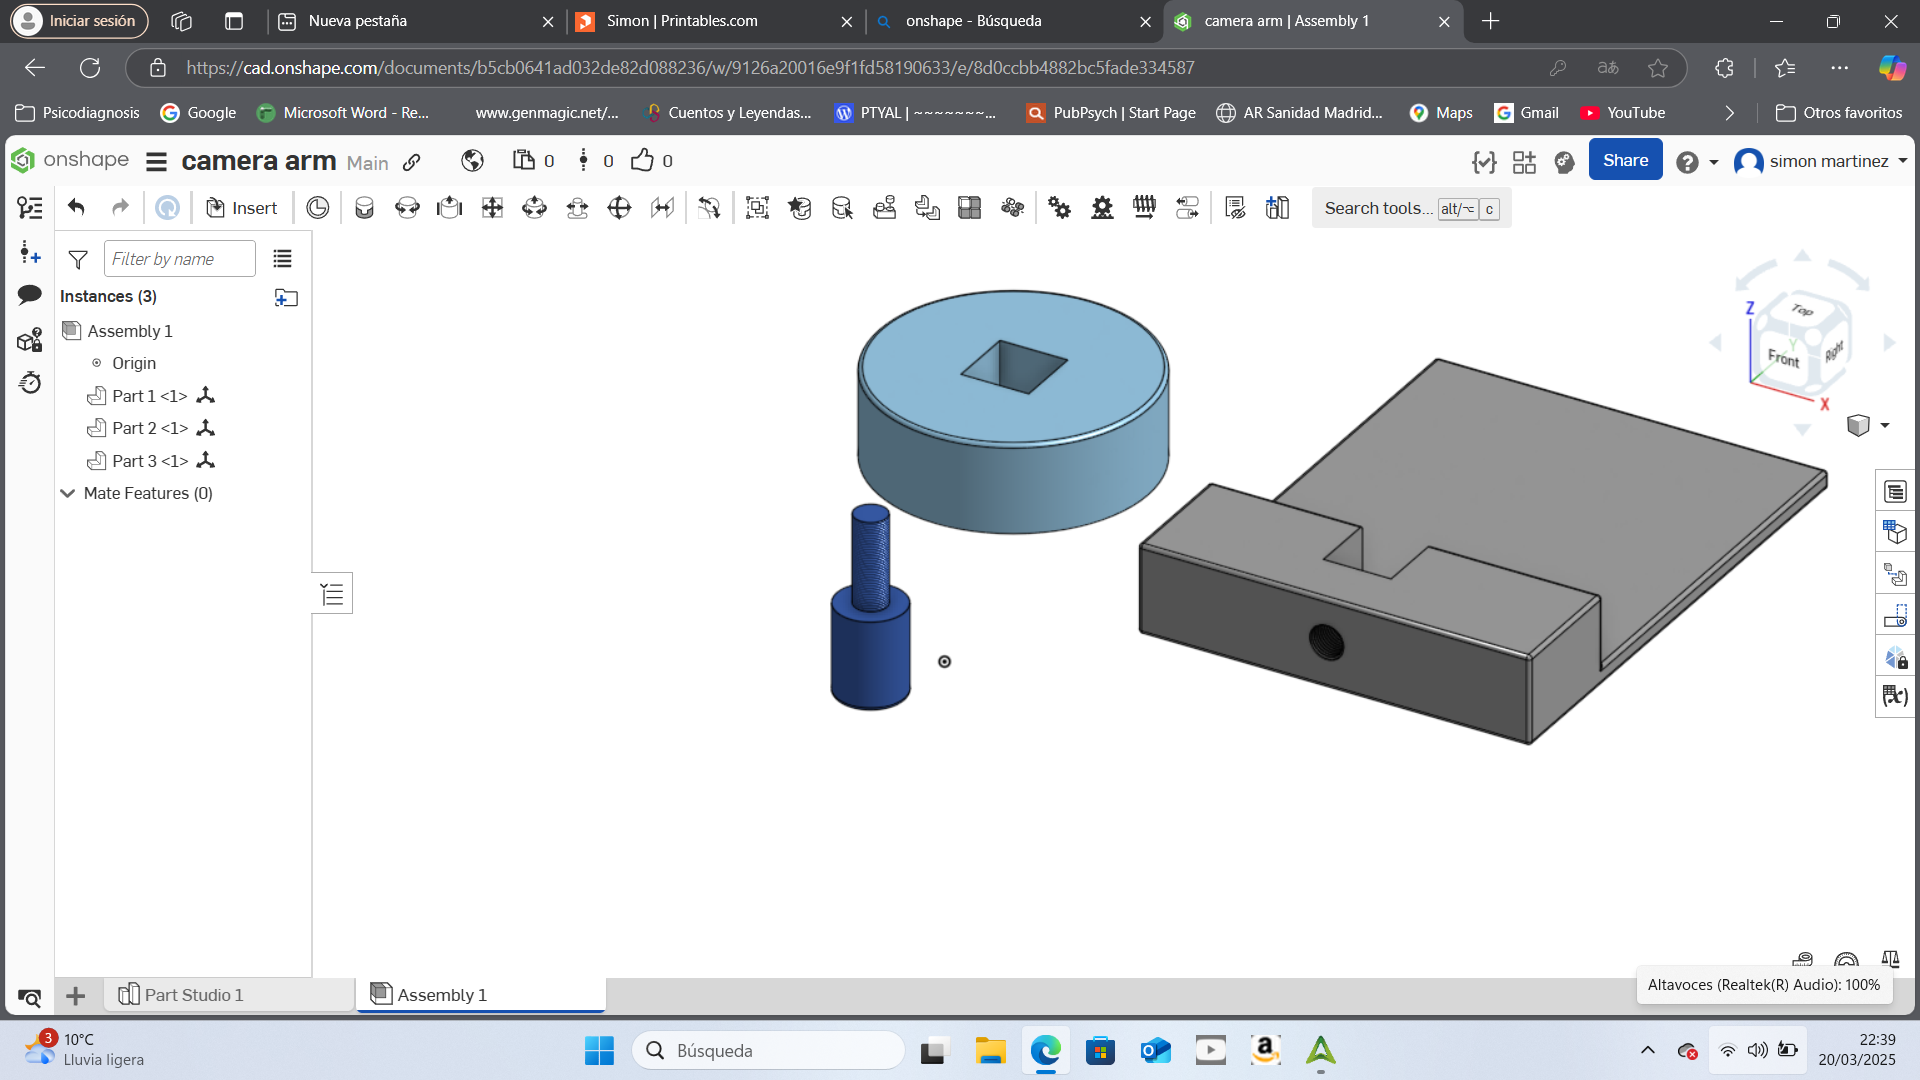Select the Ball mate tool
1920x1080 pixels.
tap(620, 208)
